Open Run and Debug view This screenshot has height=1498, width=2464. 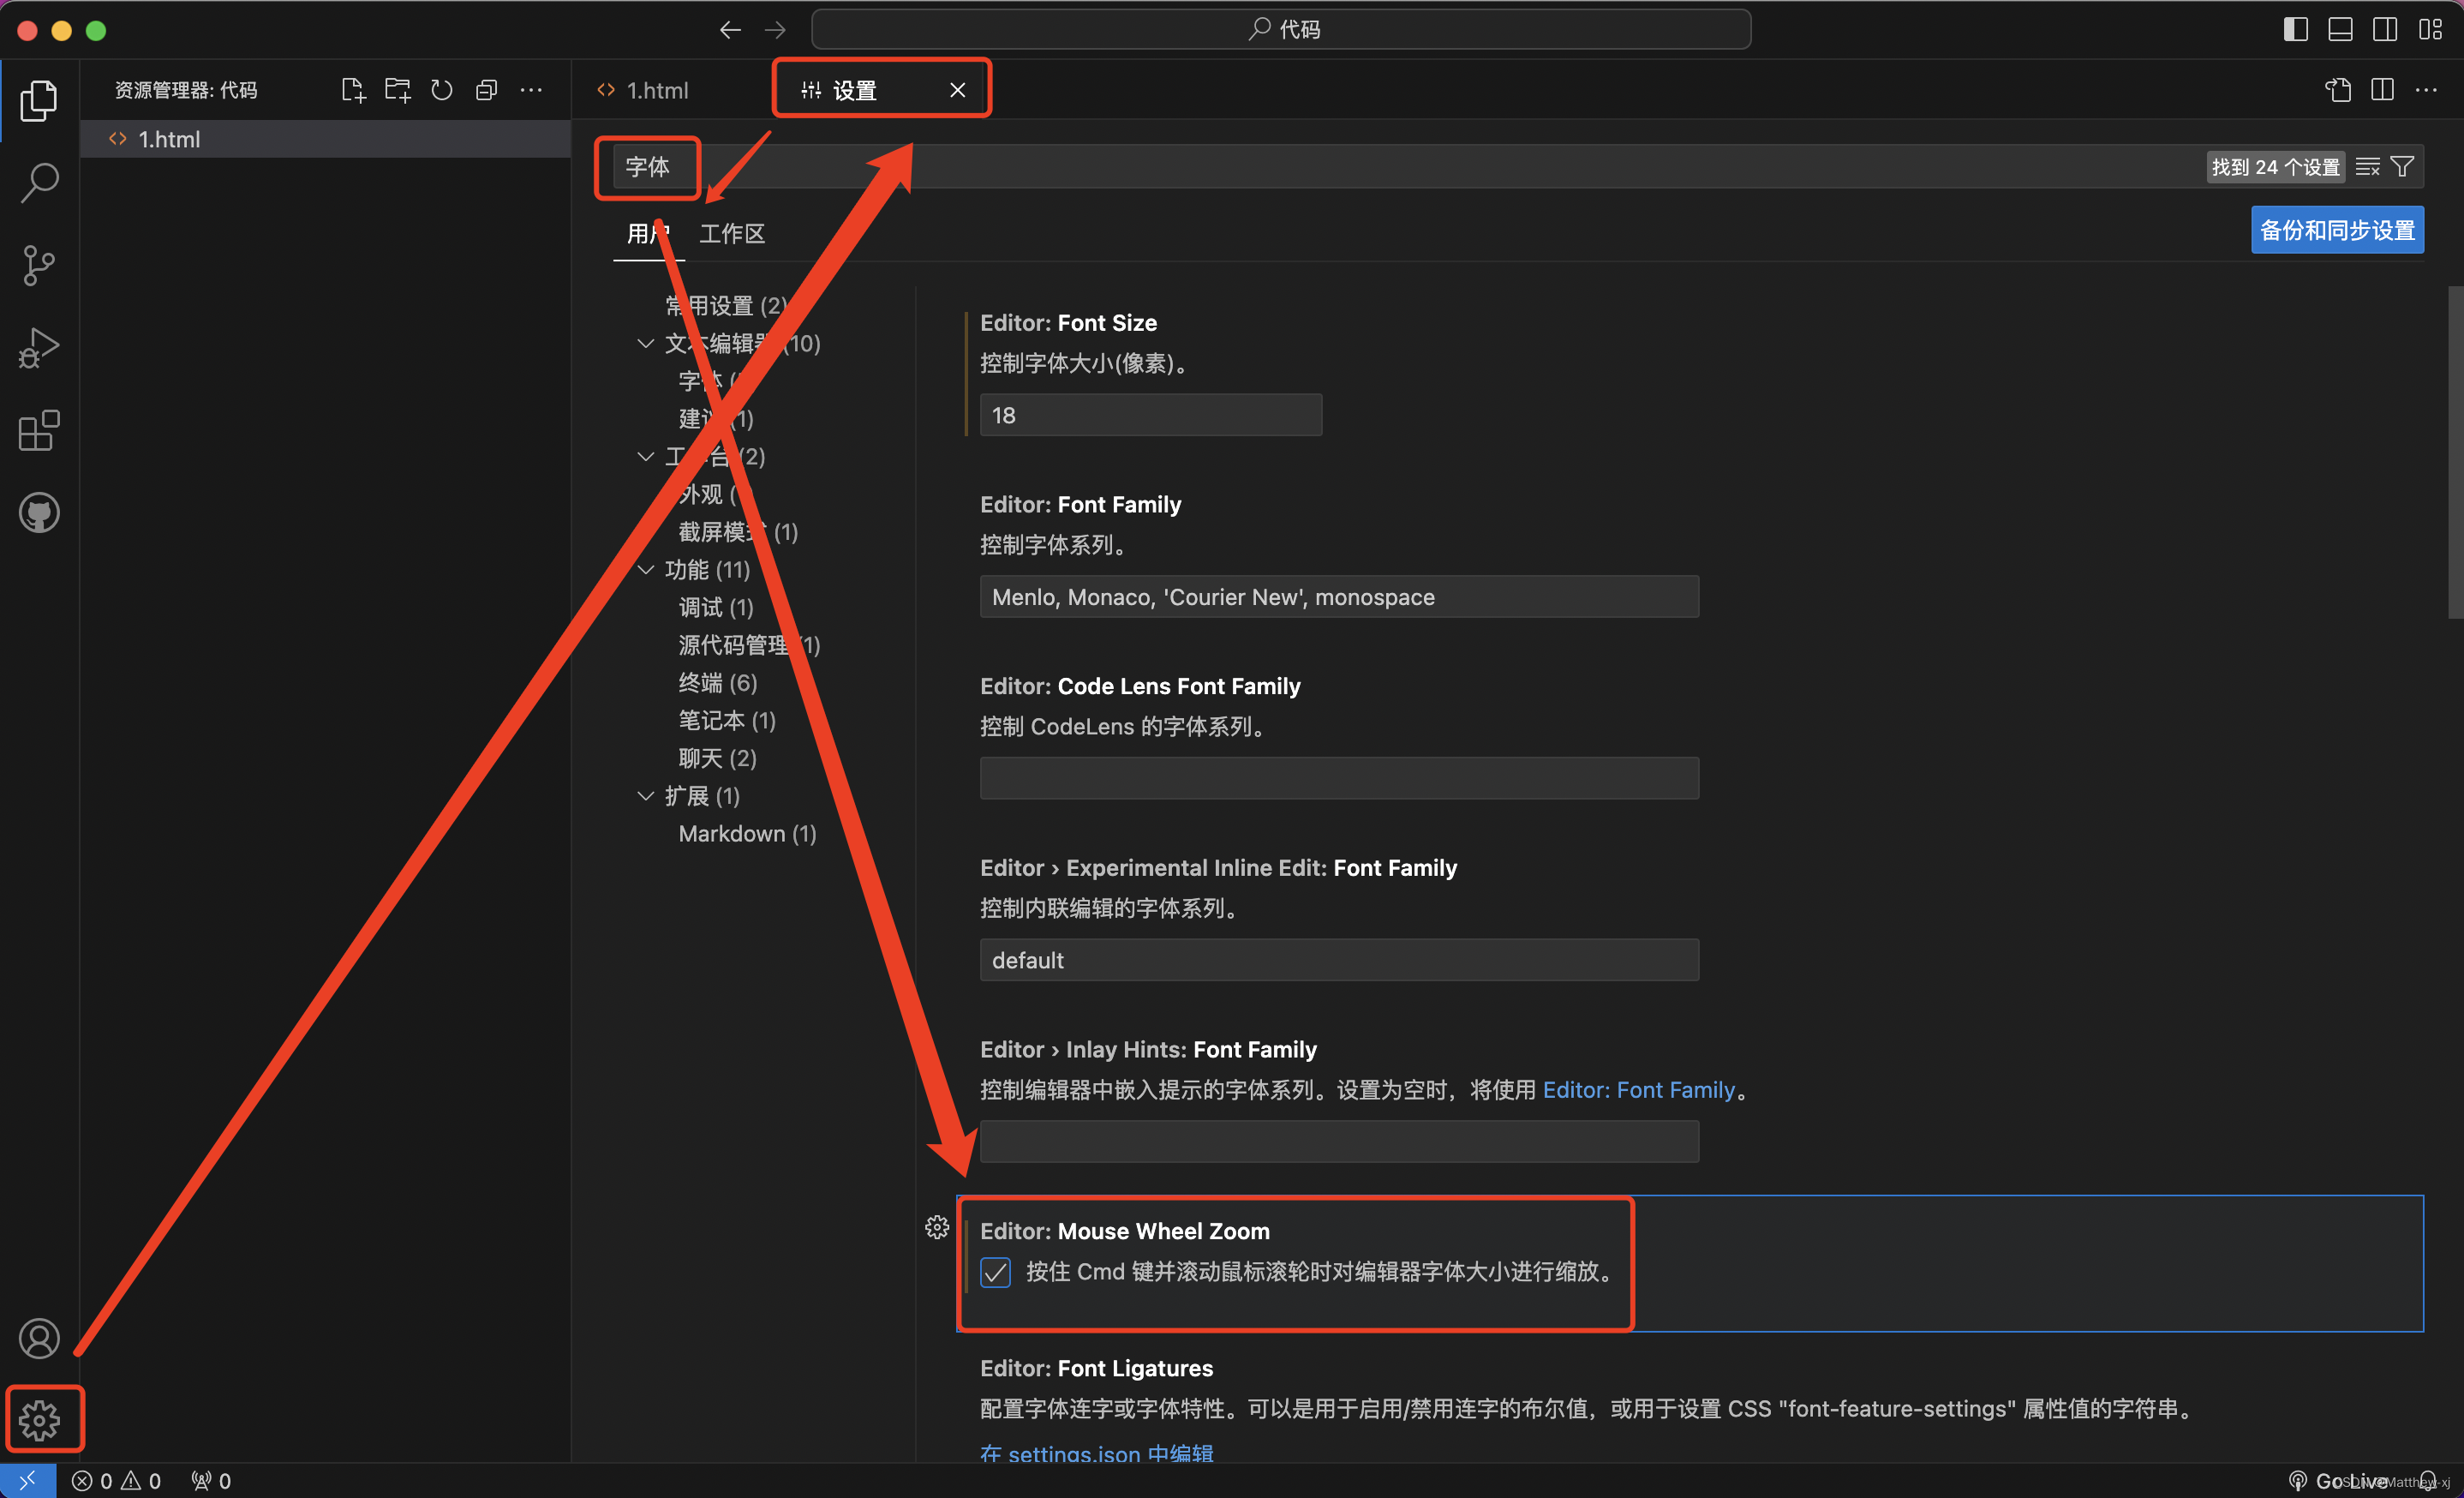click(39, 348)
